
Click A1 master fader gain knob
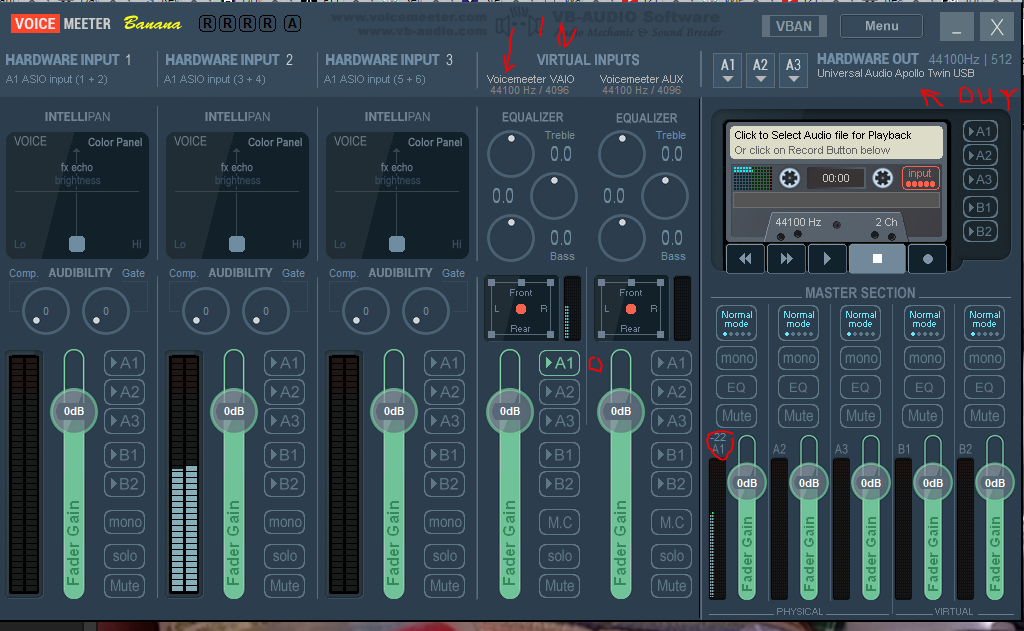point(747,483)
